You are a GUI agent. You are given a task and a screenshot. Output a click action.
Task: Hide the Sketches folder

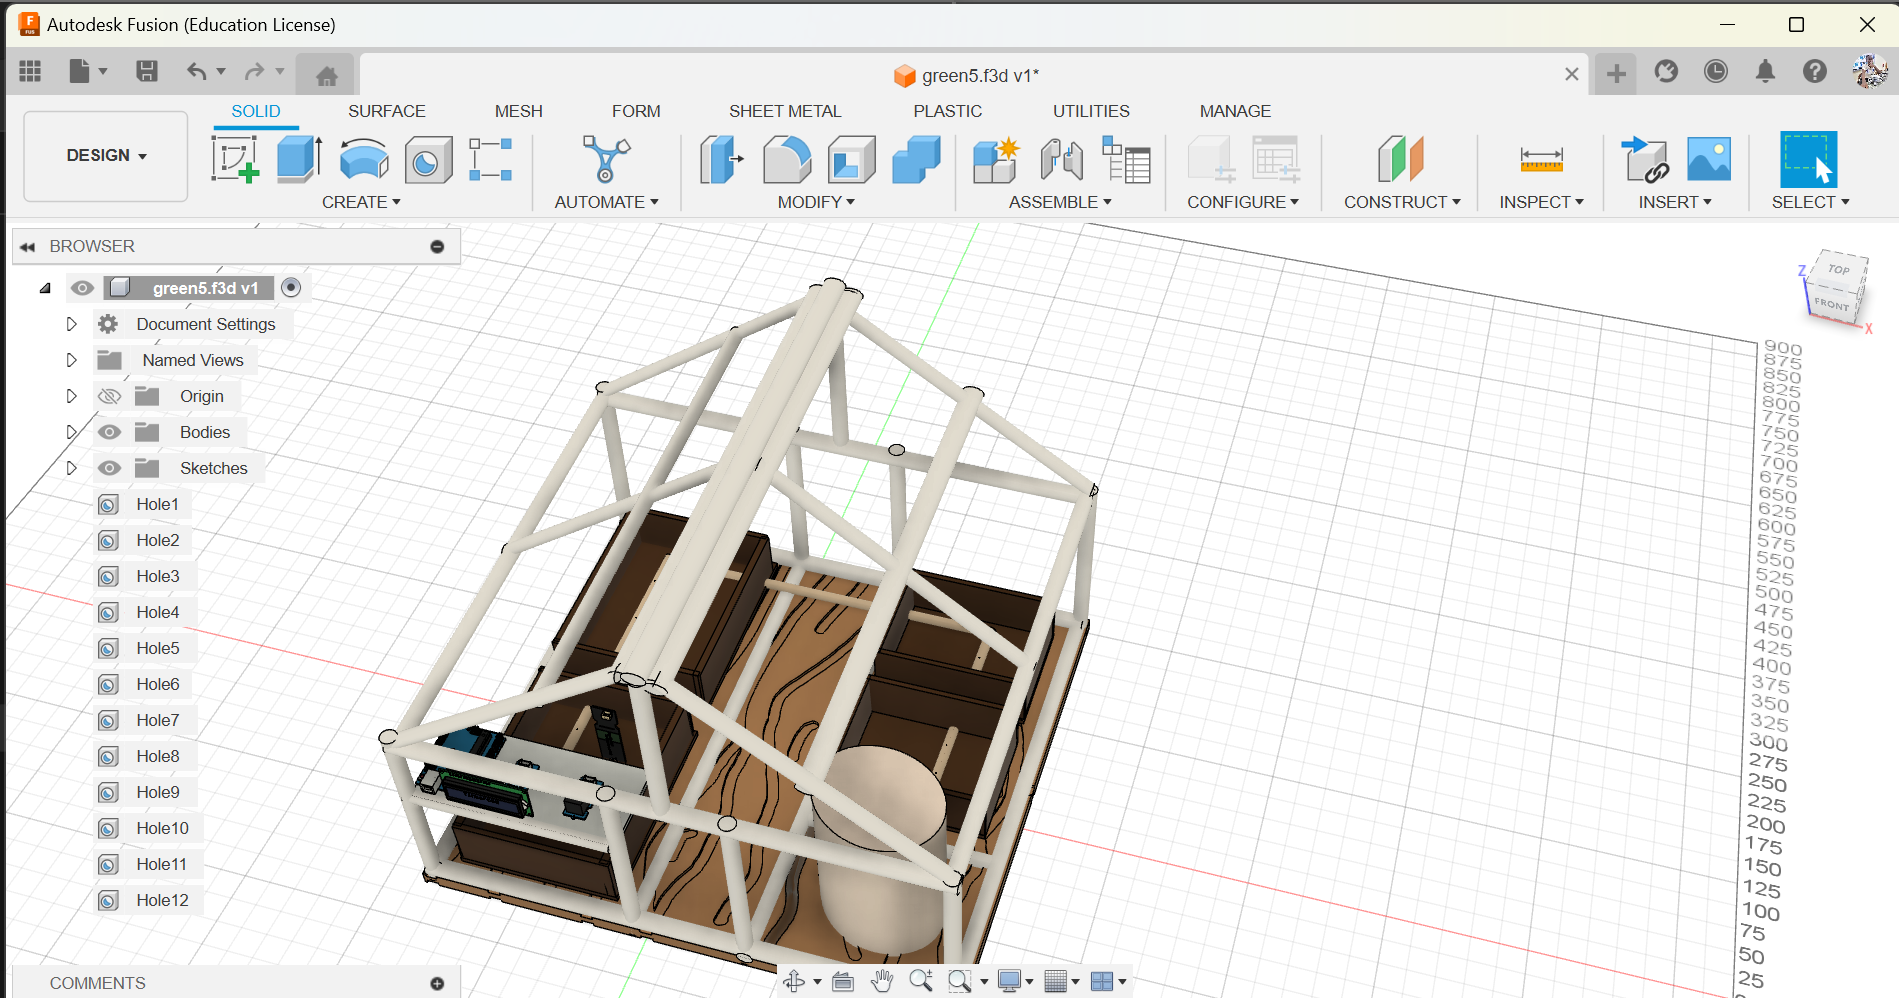click(x=109, y=468)
